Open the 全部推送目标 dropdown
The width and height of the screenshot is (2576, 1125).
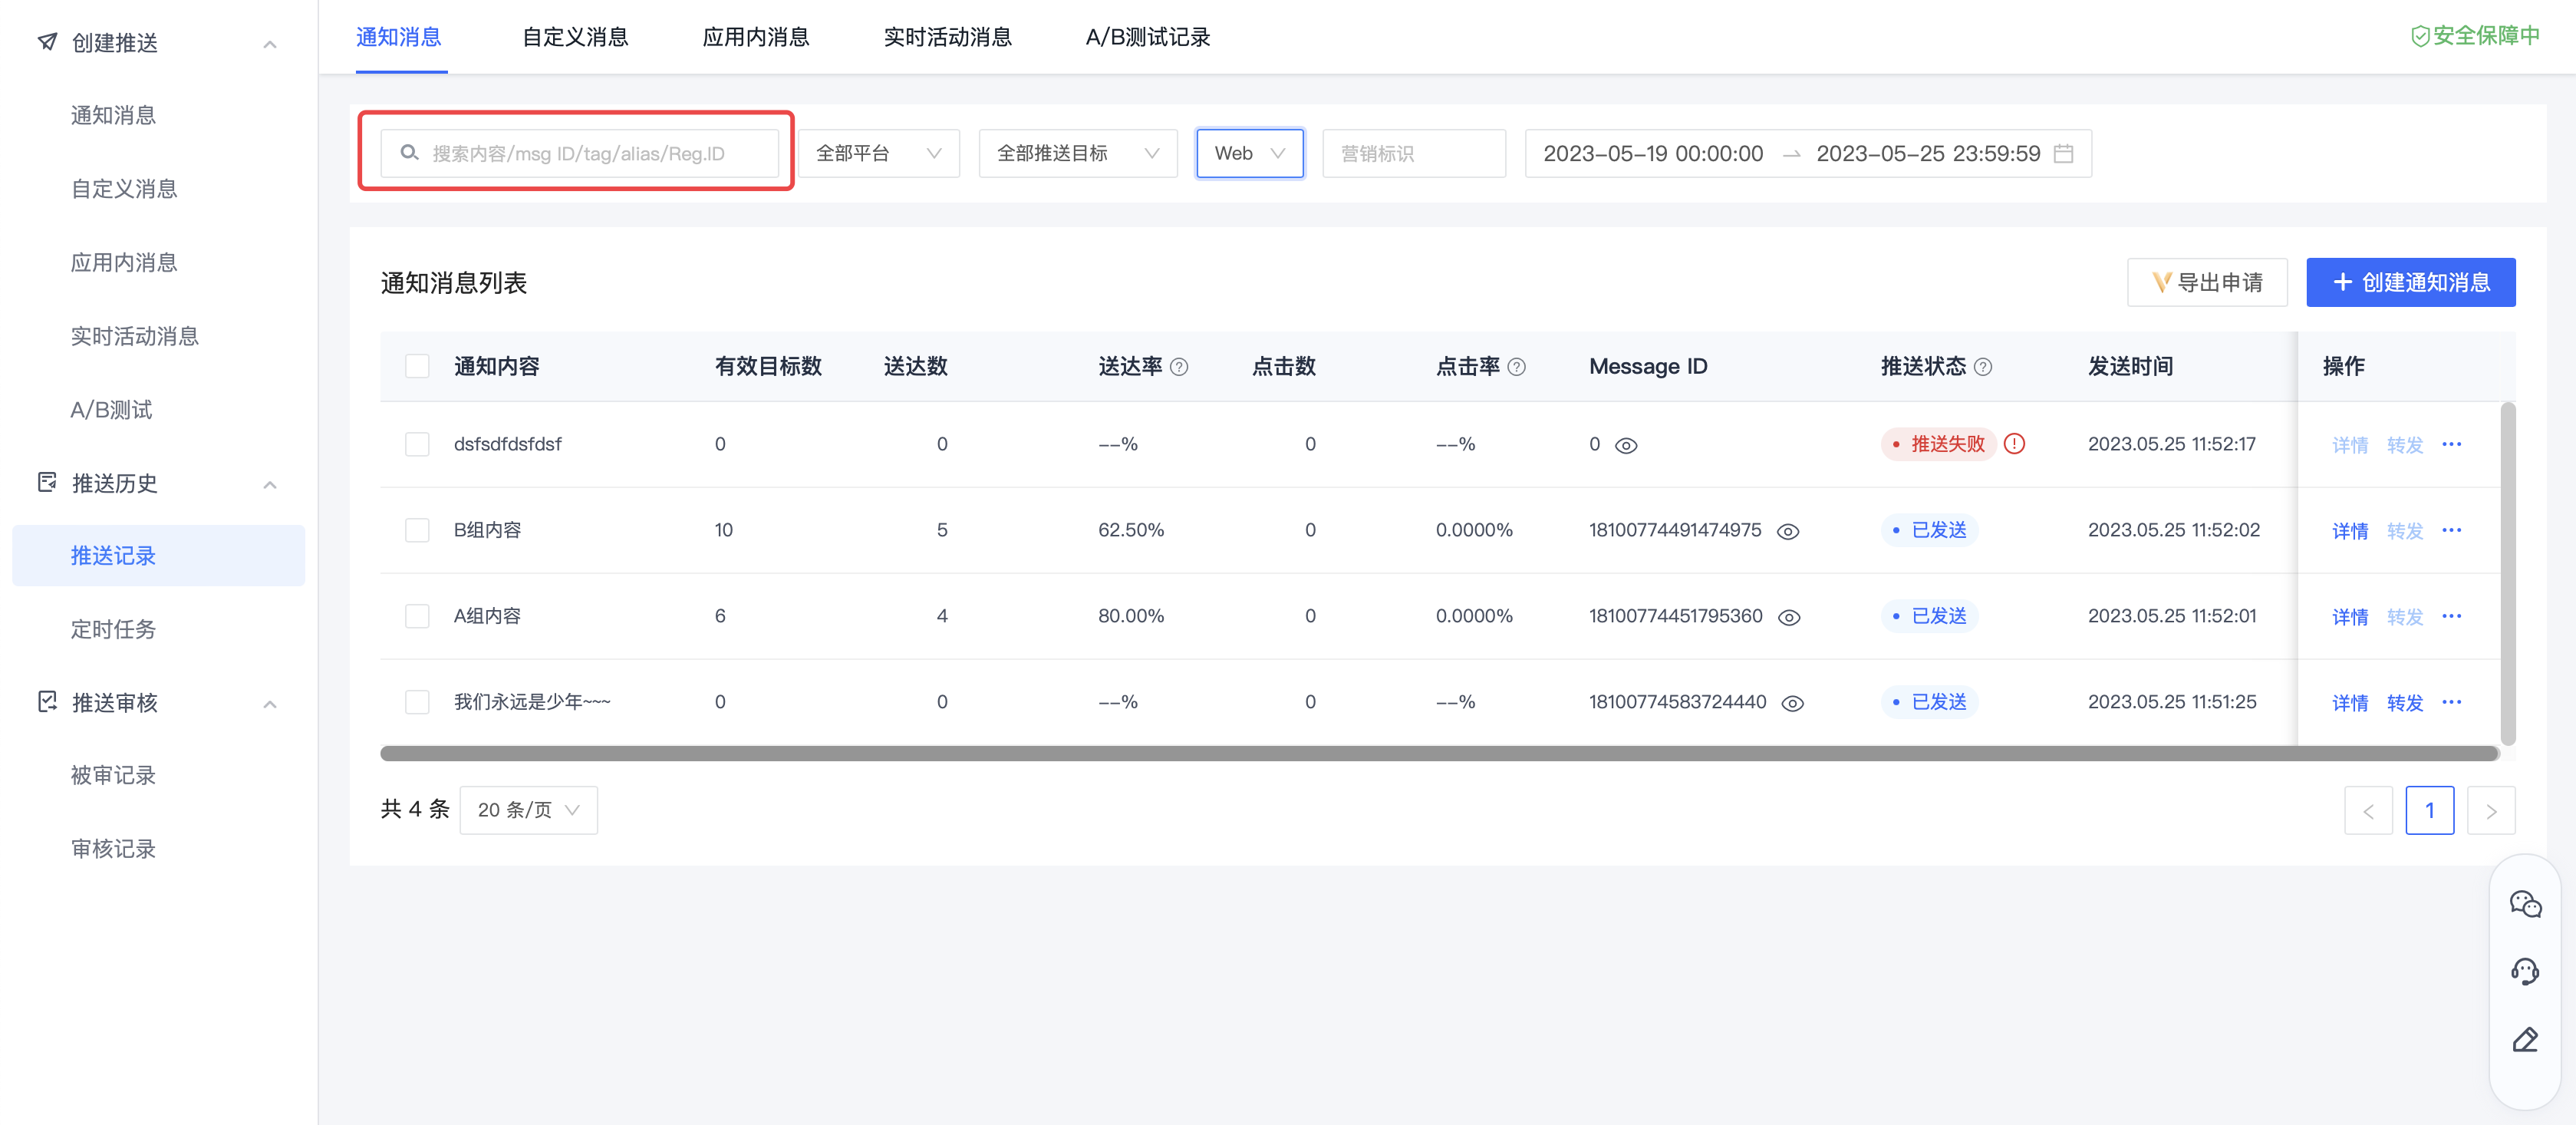point(1078,153)
